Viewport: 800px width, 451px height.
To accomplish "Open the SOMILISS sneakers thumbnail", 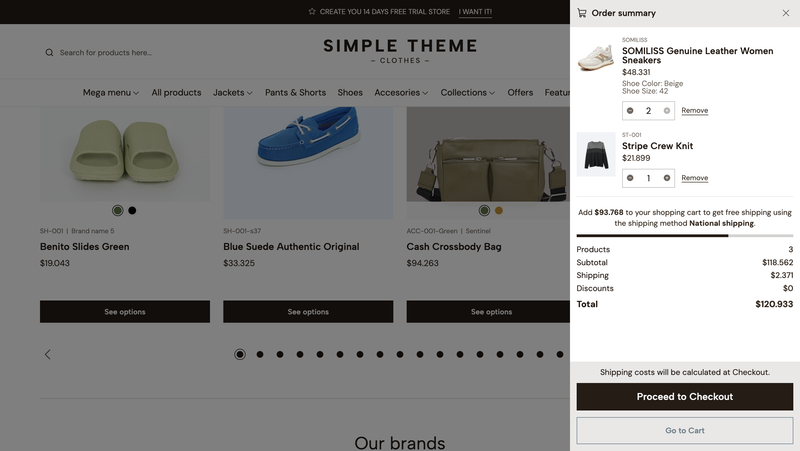I will (x=596, y=57).
